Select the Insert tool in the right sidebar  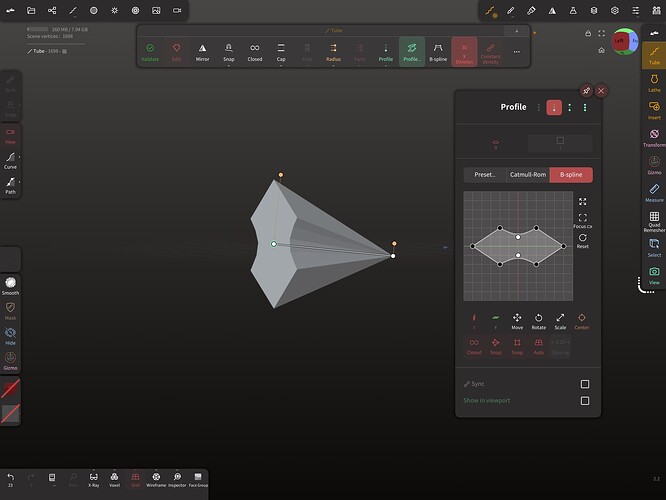click(x=654, y=110)
